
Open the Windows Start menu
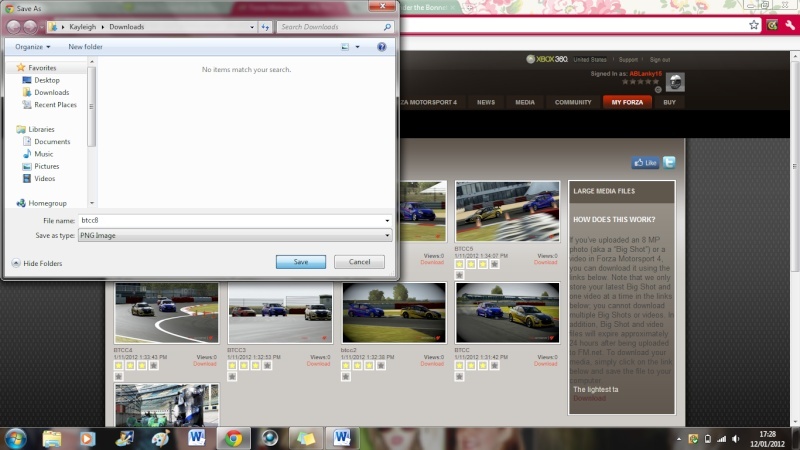[x=15, y=438]
